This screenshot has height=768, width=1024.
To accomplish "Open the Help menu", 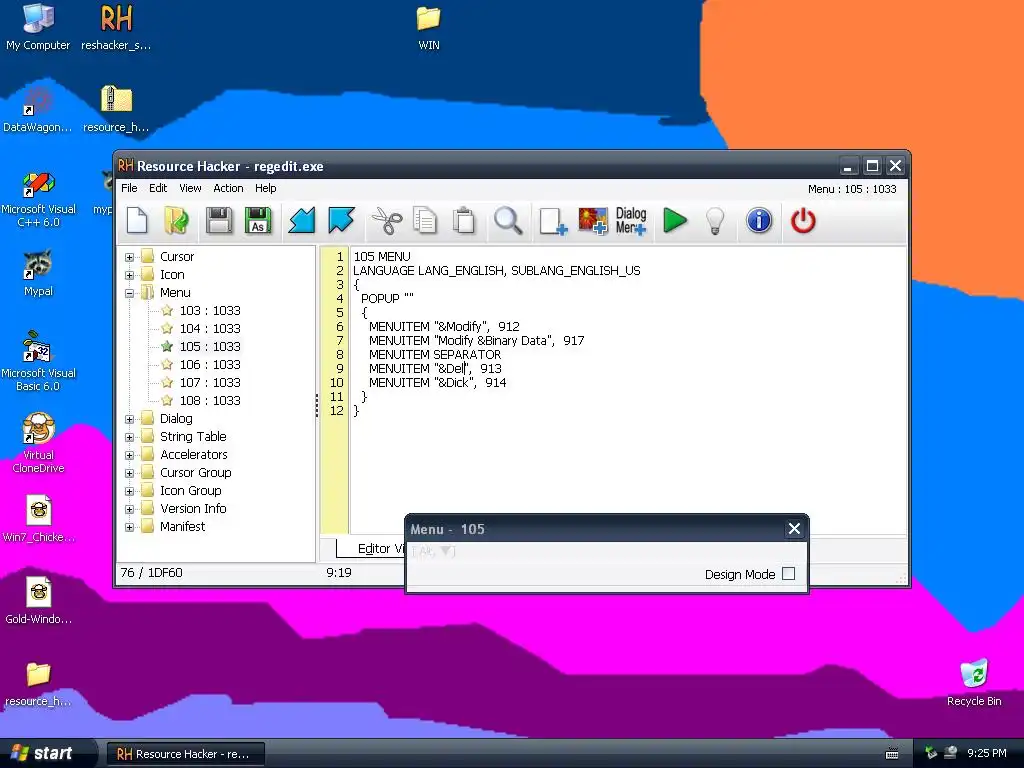I will [x=266, y=188].
